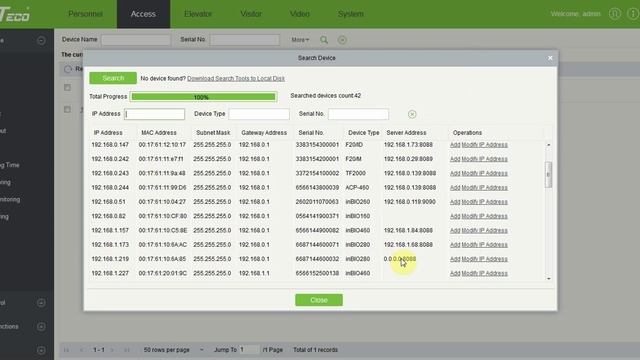Focus the Device Type filter field

click(x=259, y=114)
